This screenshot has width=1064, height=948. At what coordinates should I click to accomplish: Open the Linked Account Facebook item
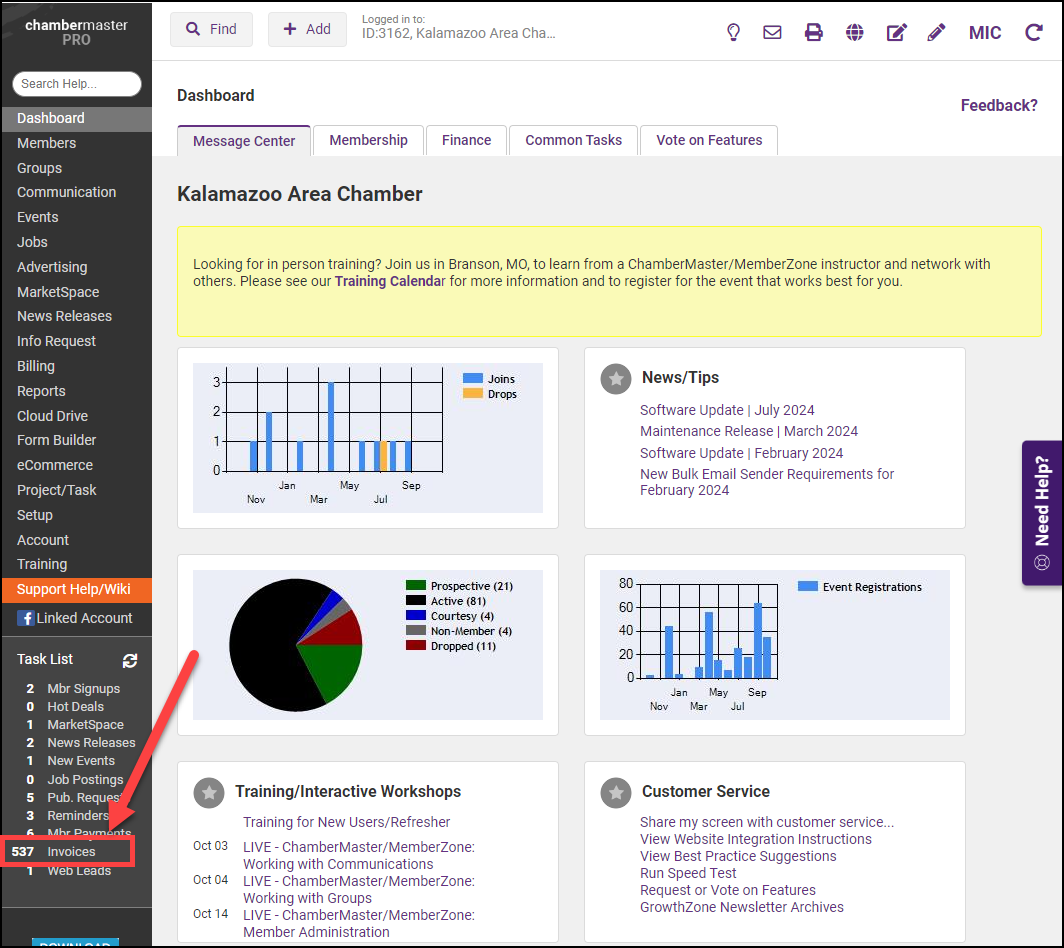click(75, 618)
